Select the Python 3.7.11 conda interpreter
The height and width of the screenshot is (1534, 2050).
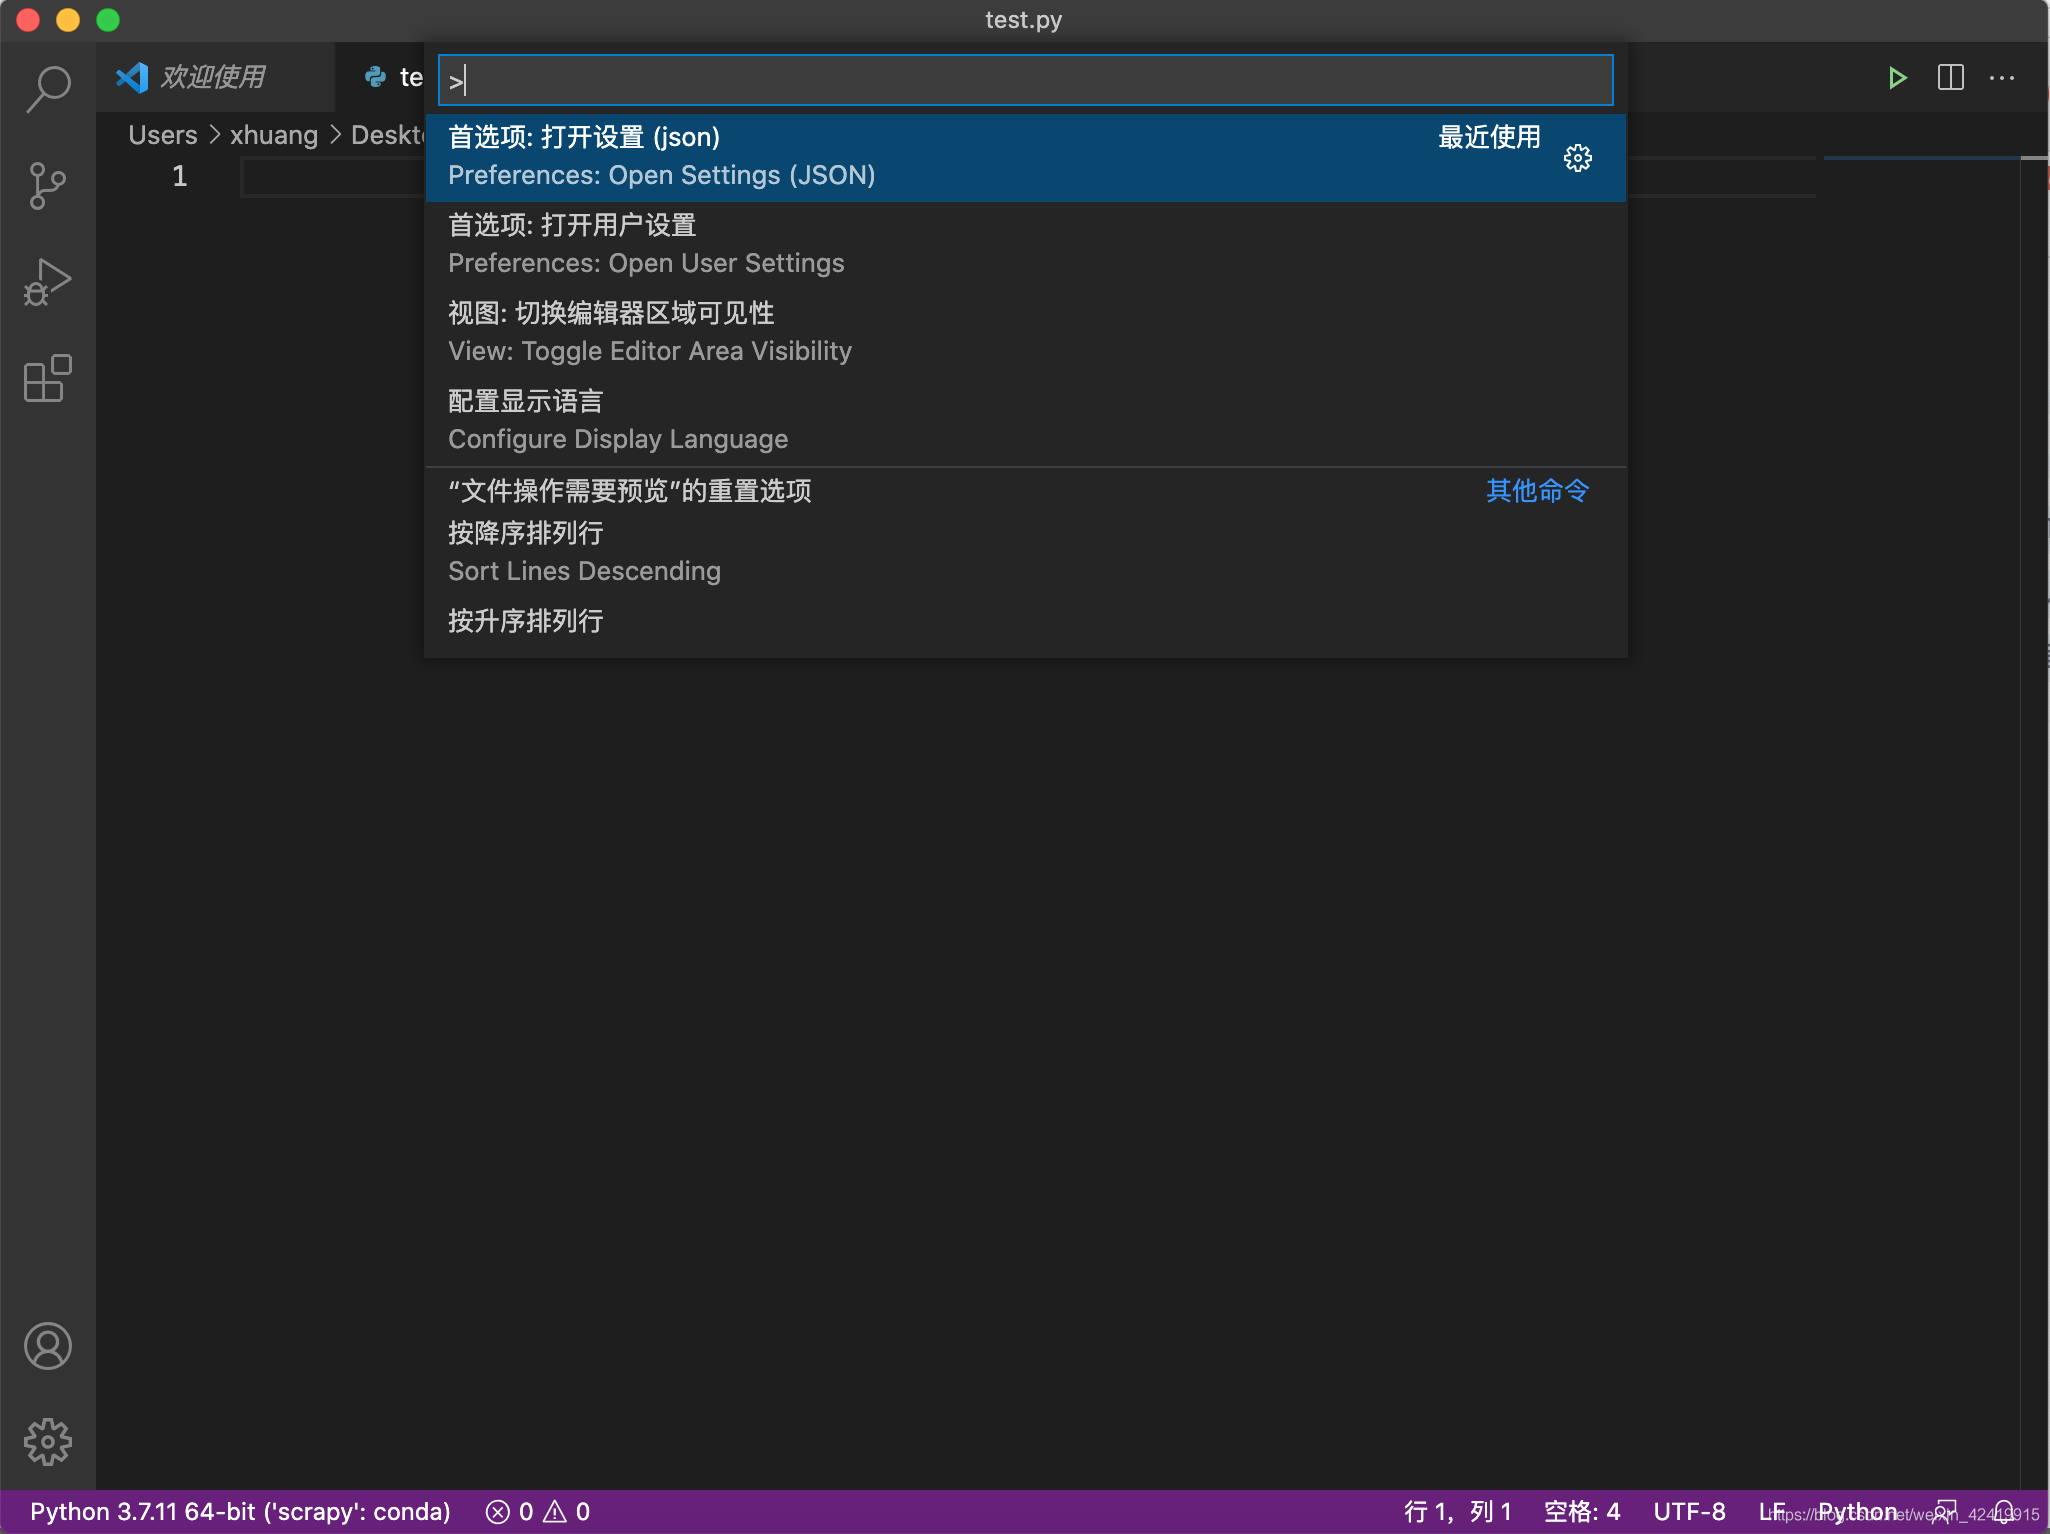click(x=240, y=1511)
